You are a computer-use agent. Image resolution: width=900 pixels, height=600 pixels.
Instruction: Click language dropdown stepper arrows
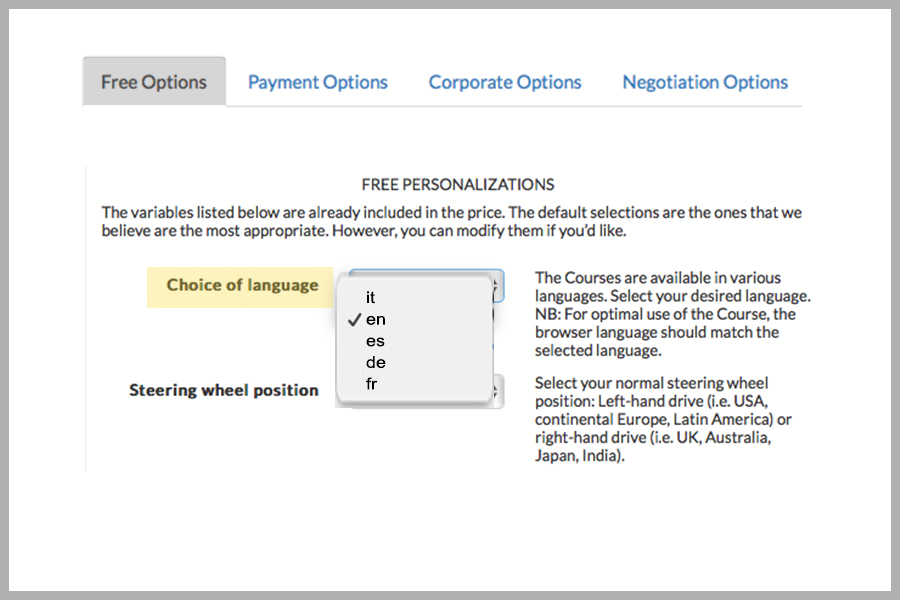[x=497, y=287]
